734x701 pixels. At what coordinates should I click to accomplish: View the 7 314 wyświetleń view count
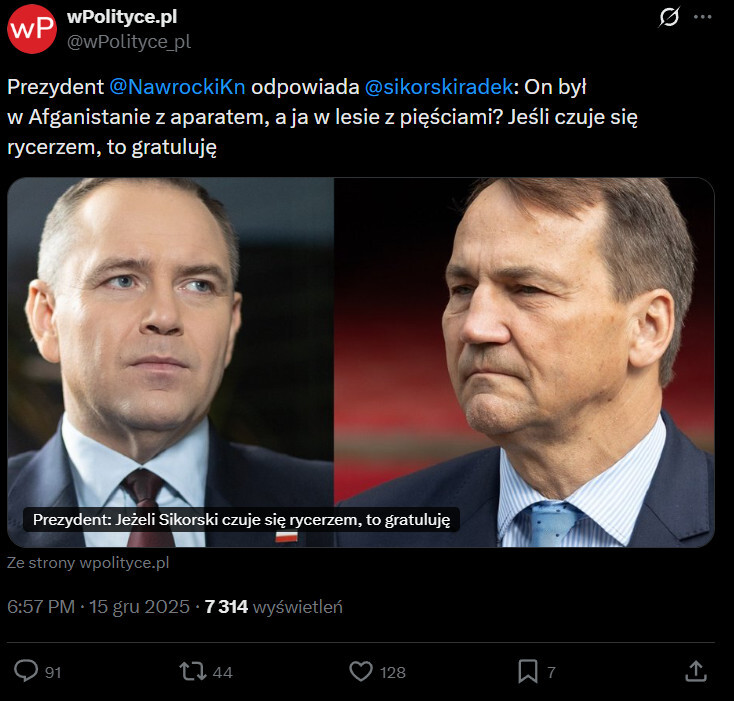[x=273, y=607]
